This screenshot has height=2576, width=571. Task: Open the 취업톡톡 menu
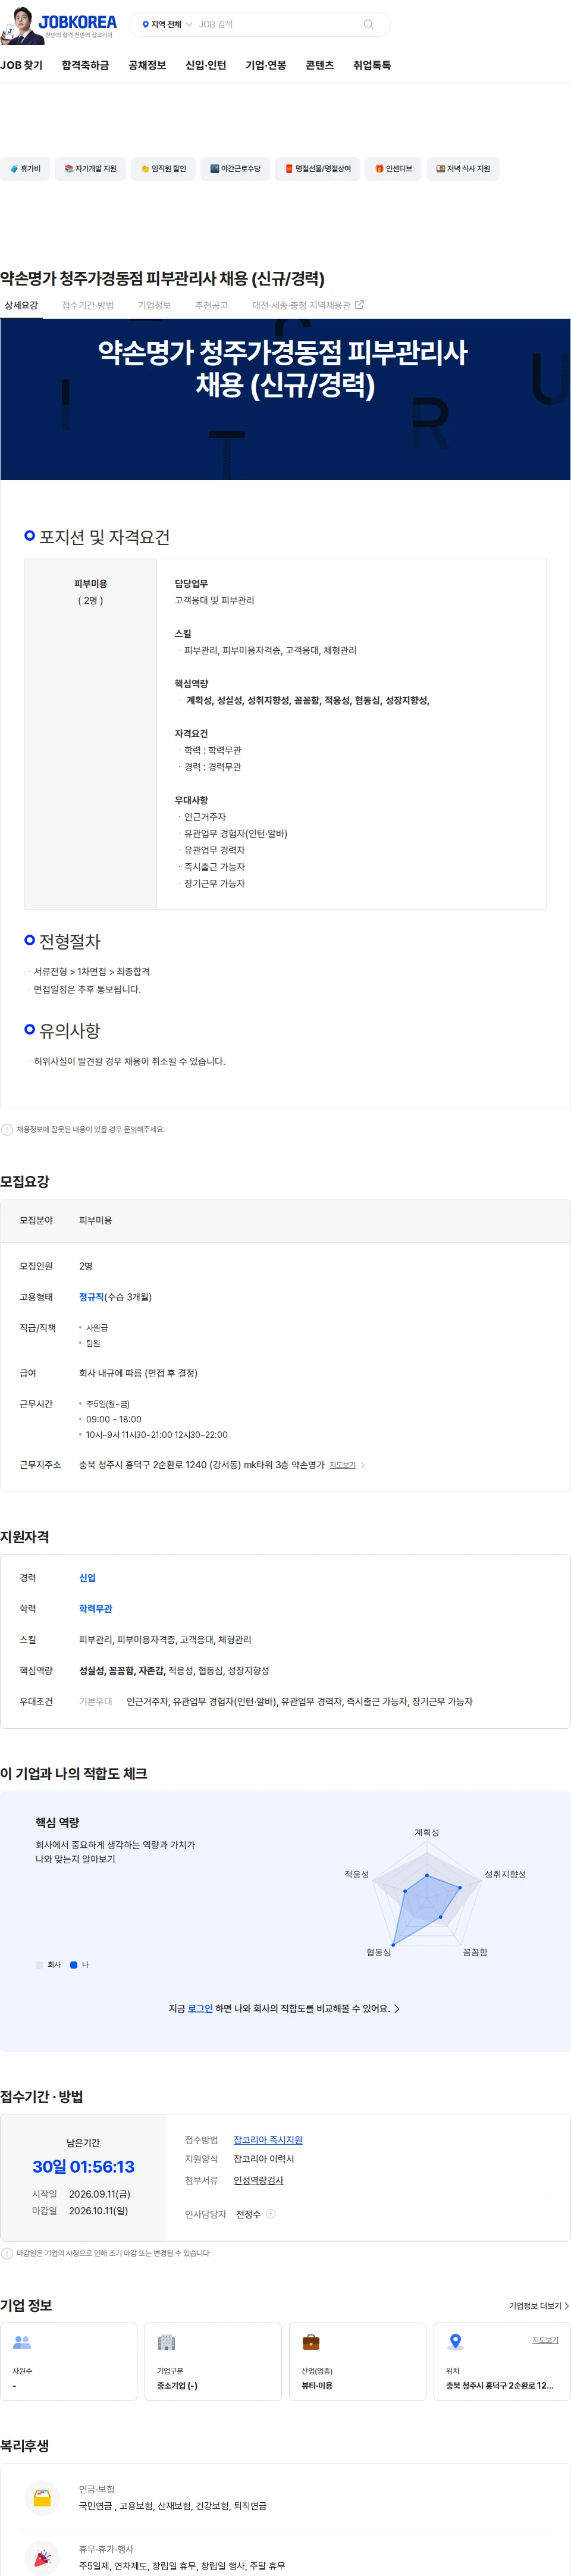(x=372, y=65)
